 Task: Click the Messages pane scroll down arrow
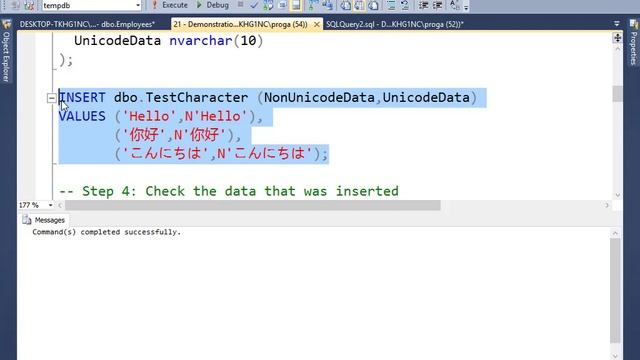(x=616, y=356)
